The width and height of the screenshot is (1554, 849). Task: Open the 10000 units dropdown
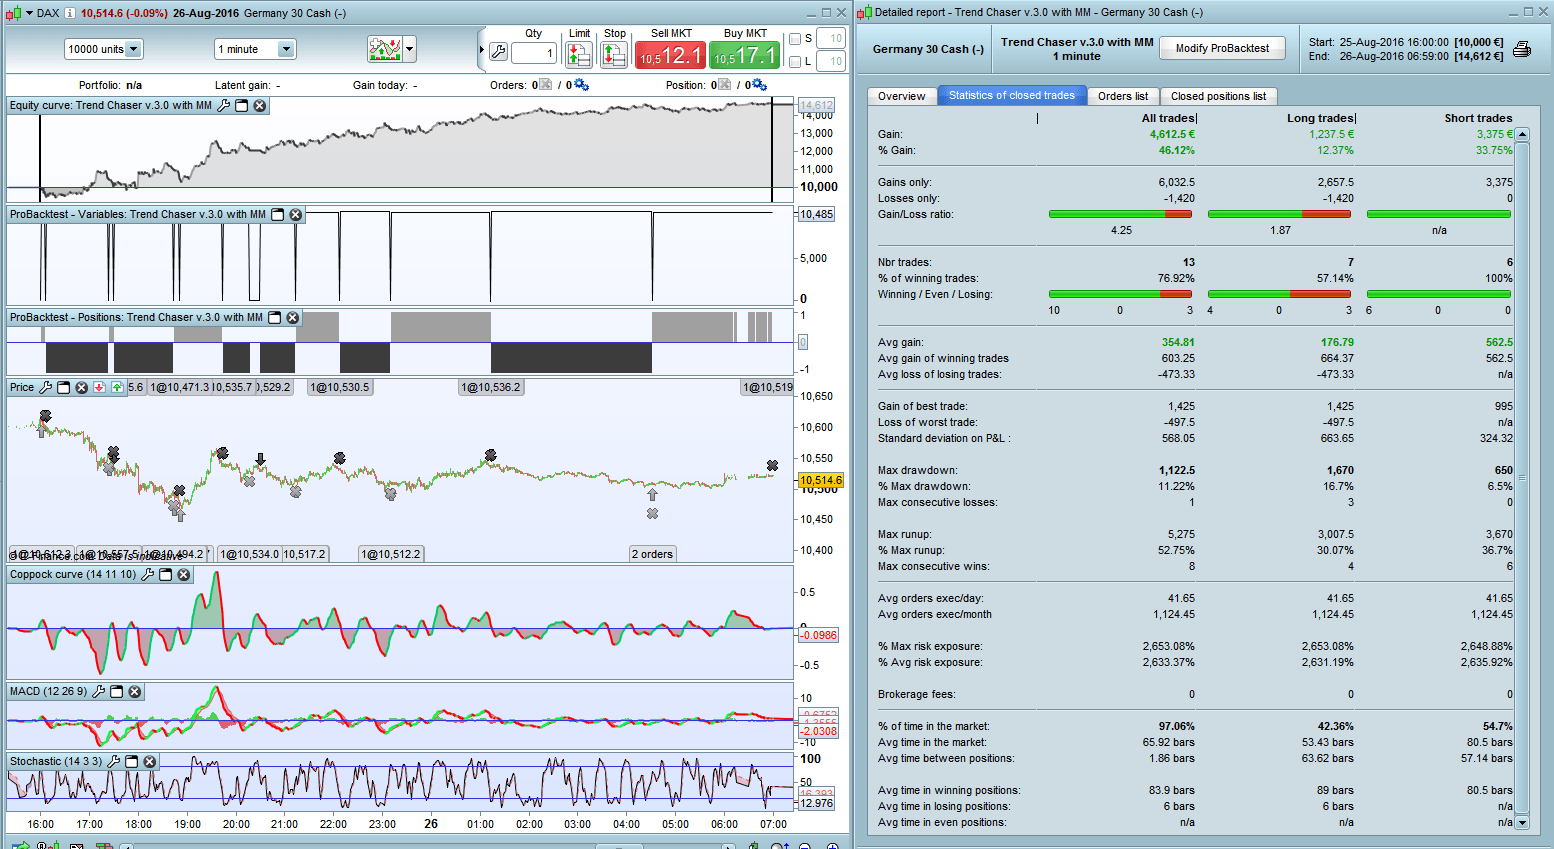point(104,49)
